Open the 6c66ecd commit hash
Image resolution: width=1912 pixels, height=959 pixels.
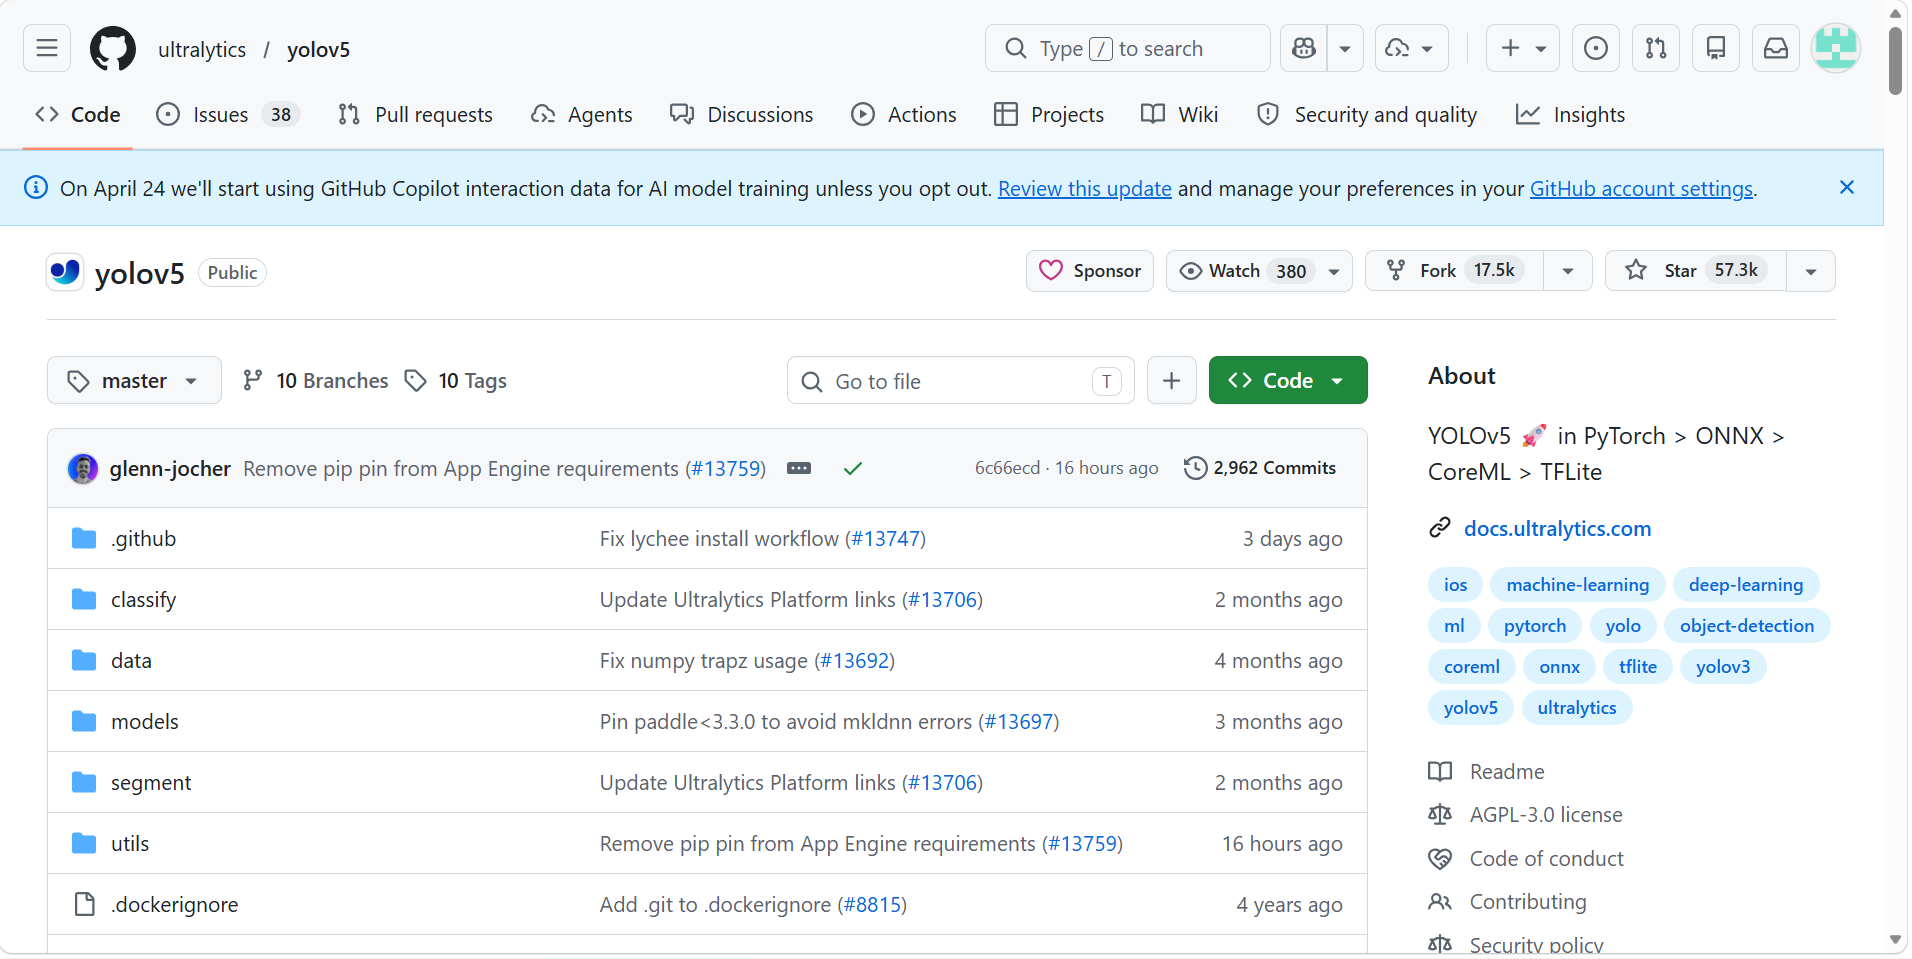point(1007,469)
